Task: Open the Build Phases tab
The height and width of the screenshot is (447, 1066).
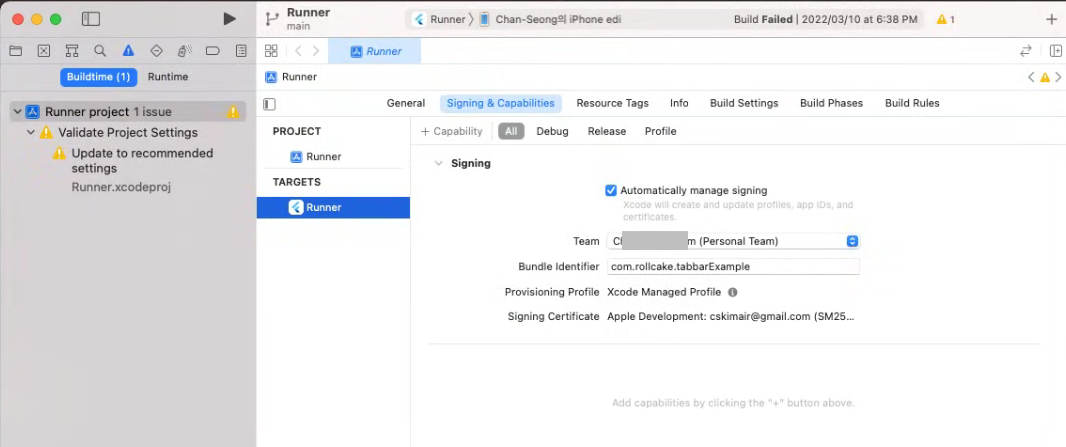Action: pyautogui.click(x=831, y=103)
